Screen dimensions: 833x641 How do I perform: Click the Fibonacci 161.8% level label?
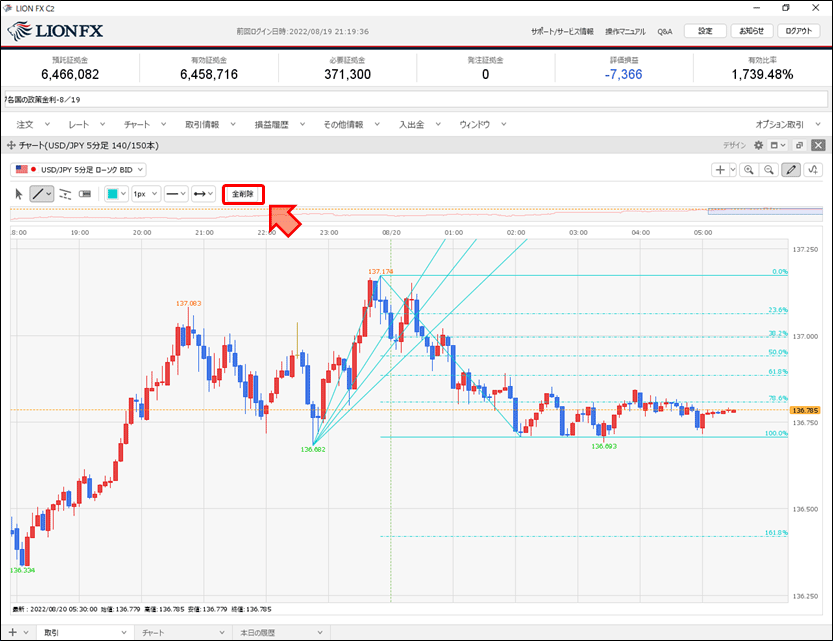776,533
